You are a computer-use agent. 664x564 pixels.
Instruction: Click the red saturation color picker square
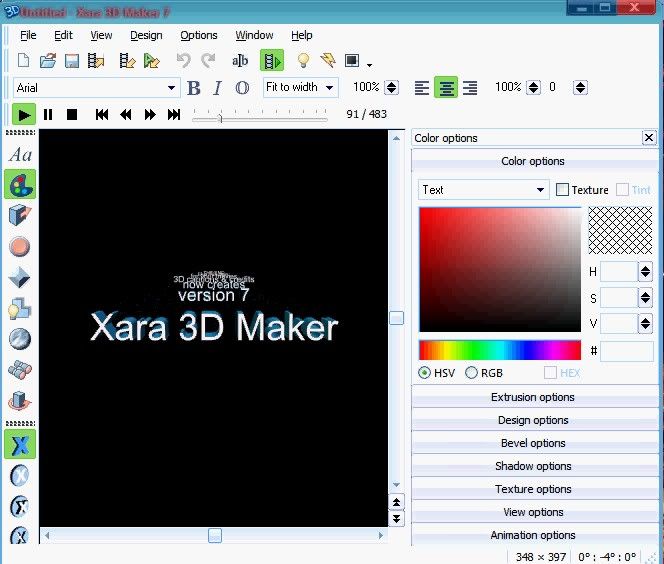[500, 269]
